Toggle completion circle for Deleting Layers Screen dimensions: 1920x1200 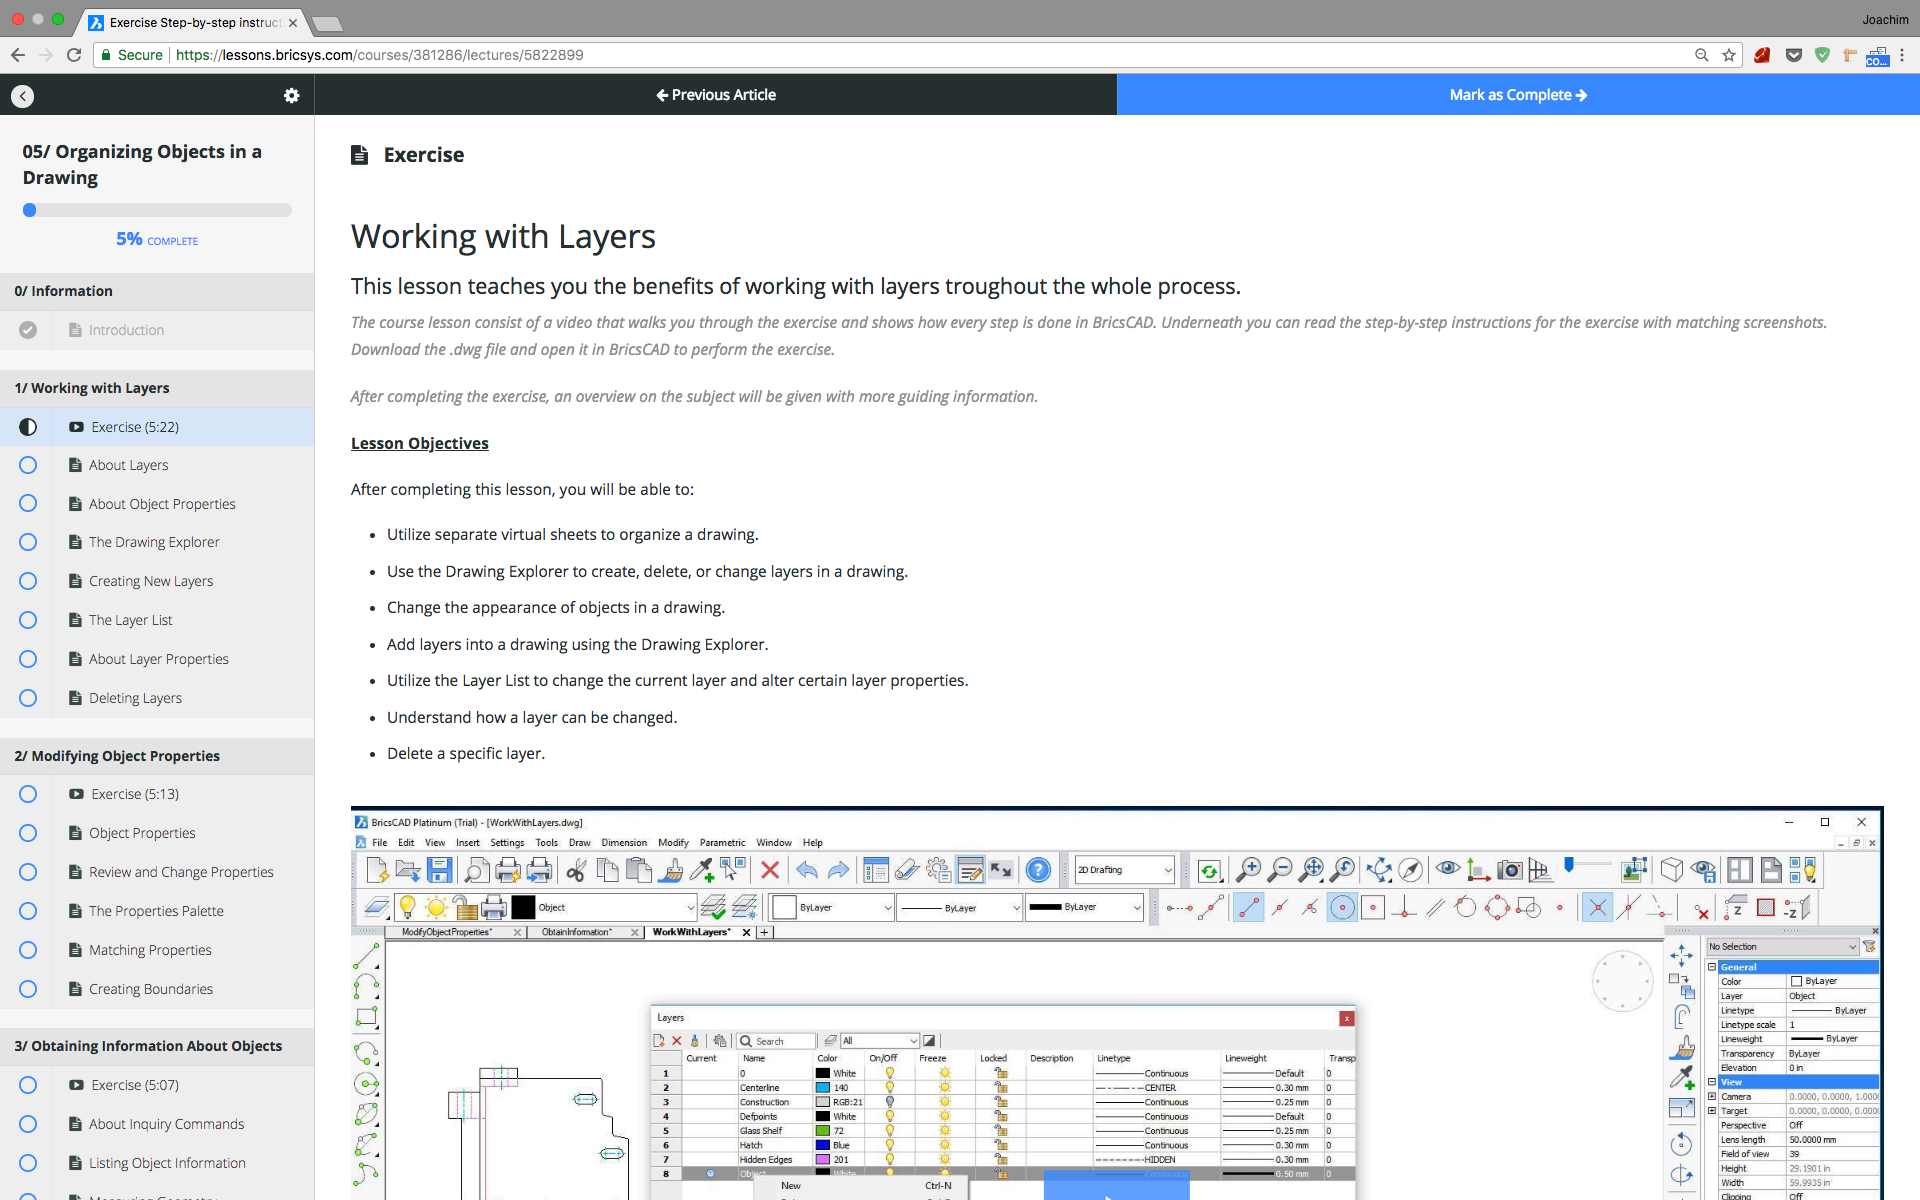coord(28,698)
